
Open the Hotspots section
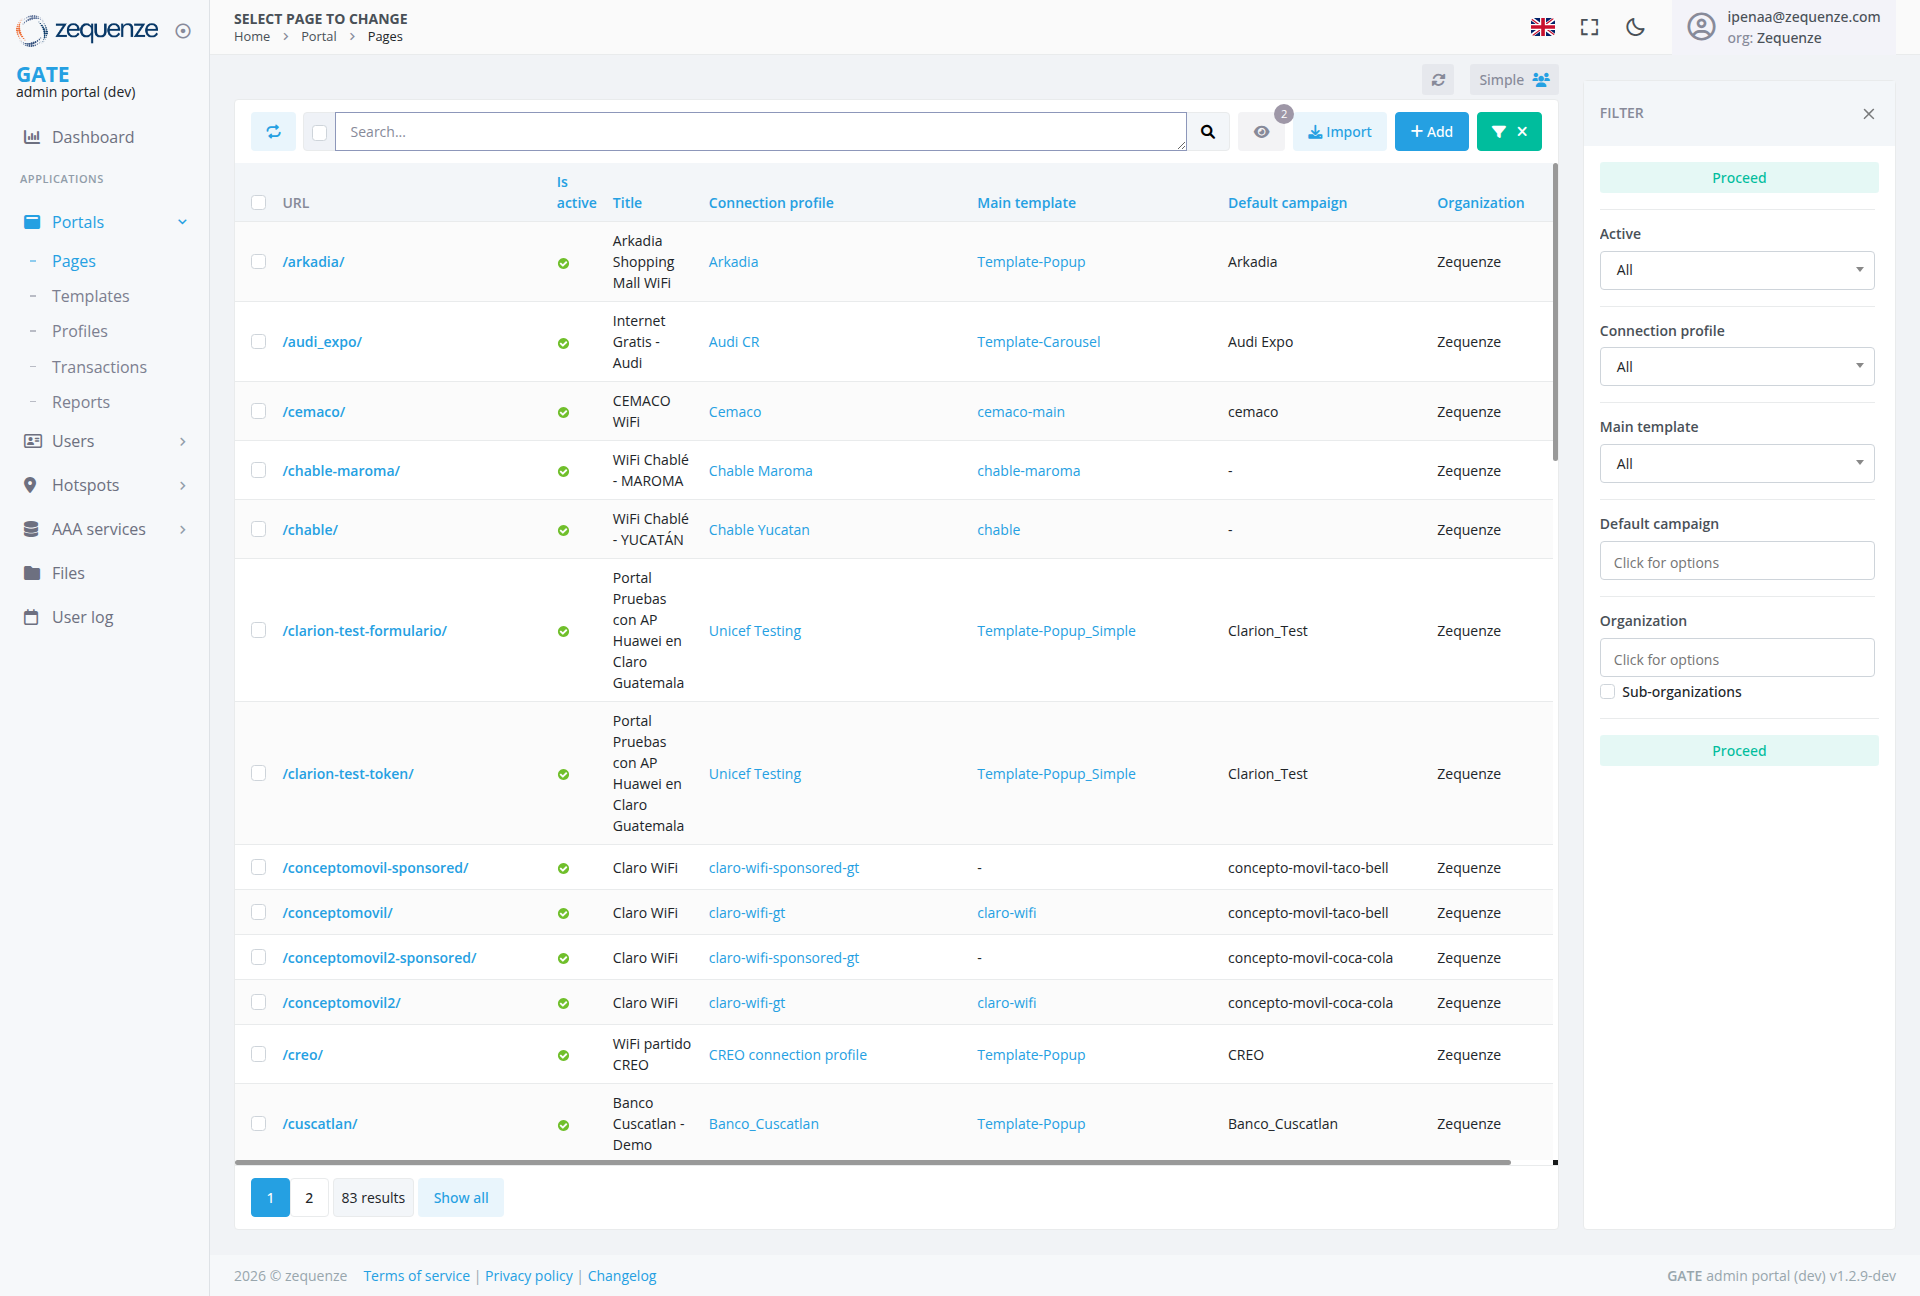coord(85,485)
